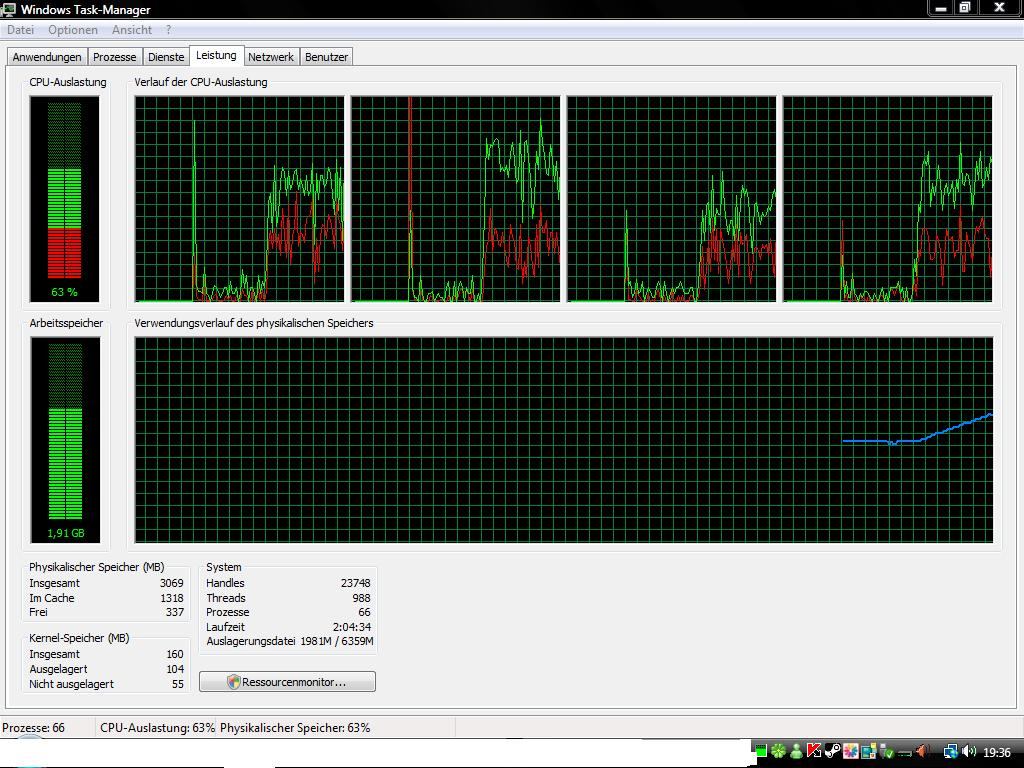Click the Arbeitsspeicher 1,91 GB gauge
This screenshot has height=768, width=1024.
[x=65, y=440]
